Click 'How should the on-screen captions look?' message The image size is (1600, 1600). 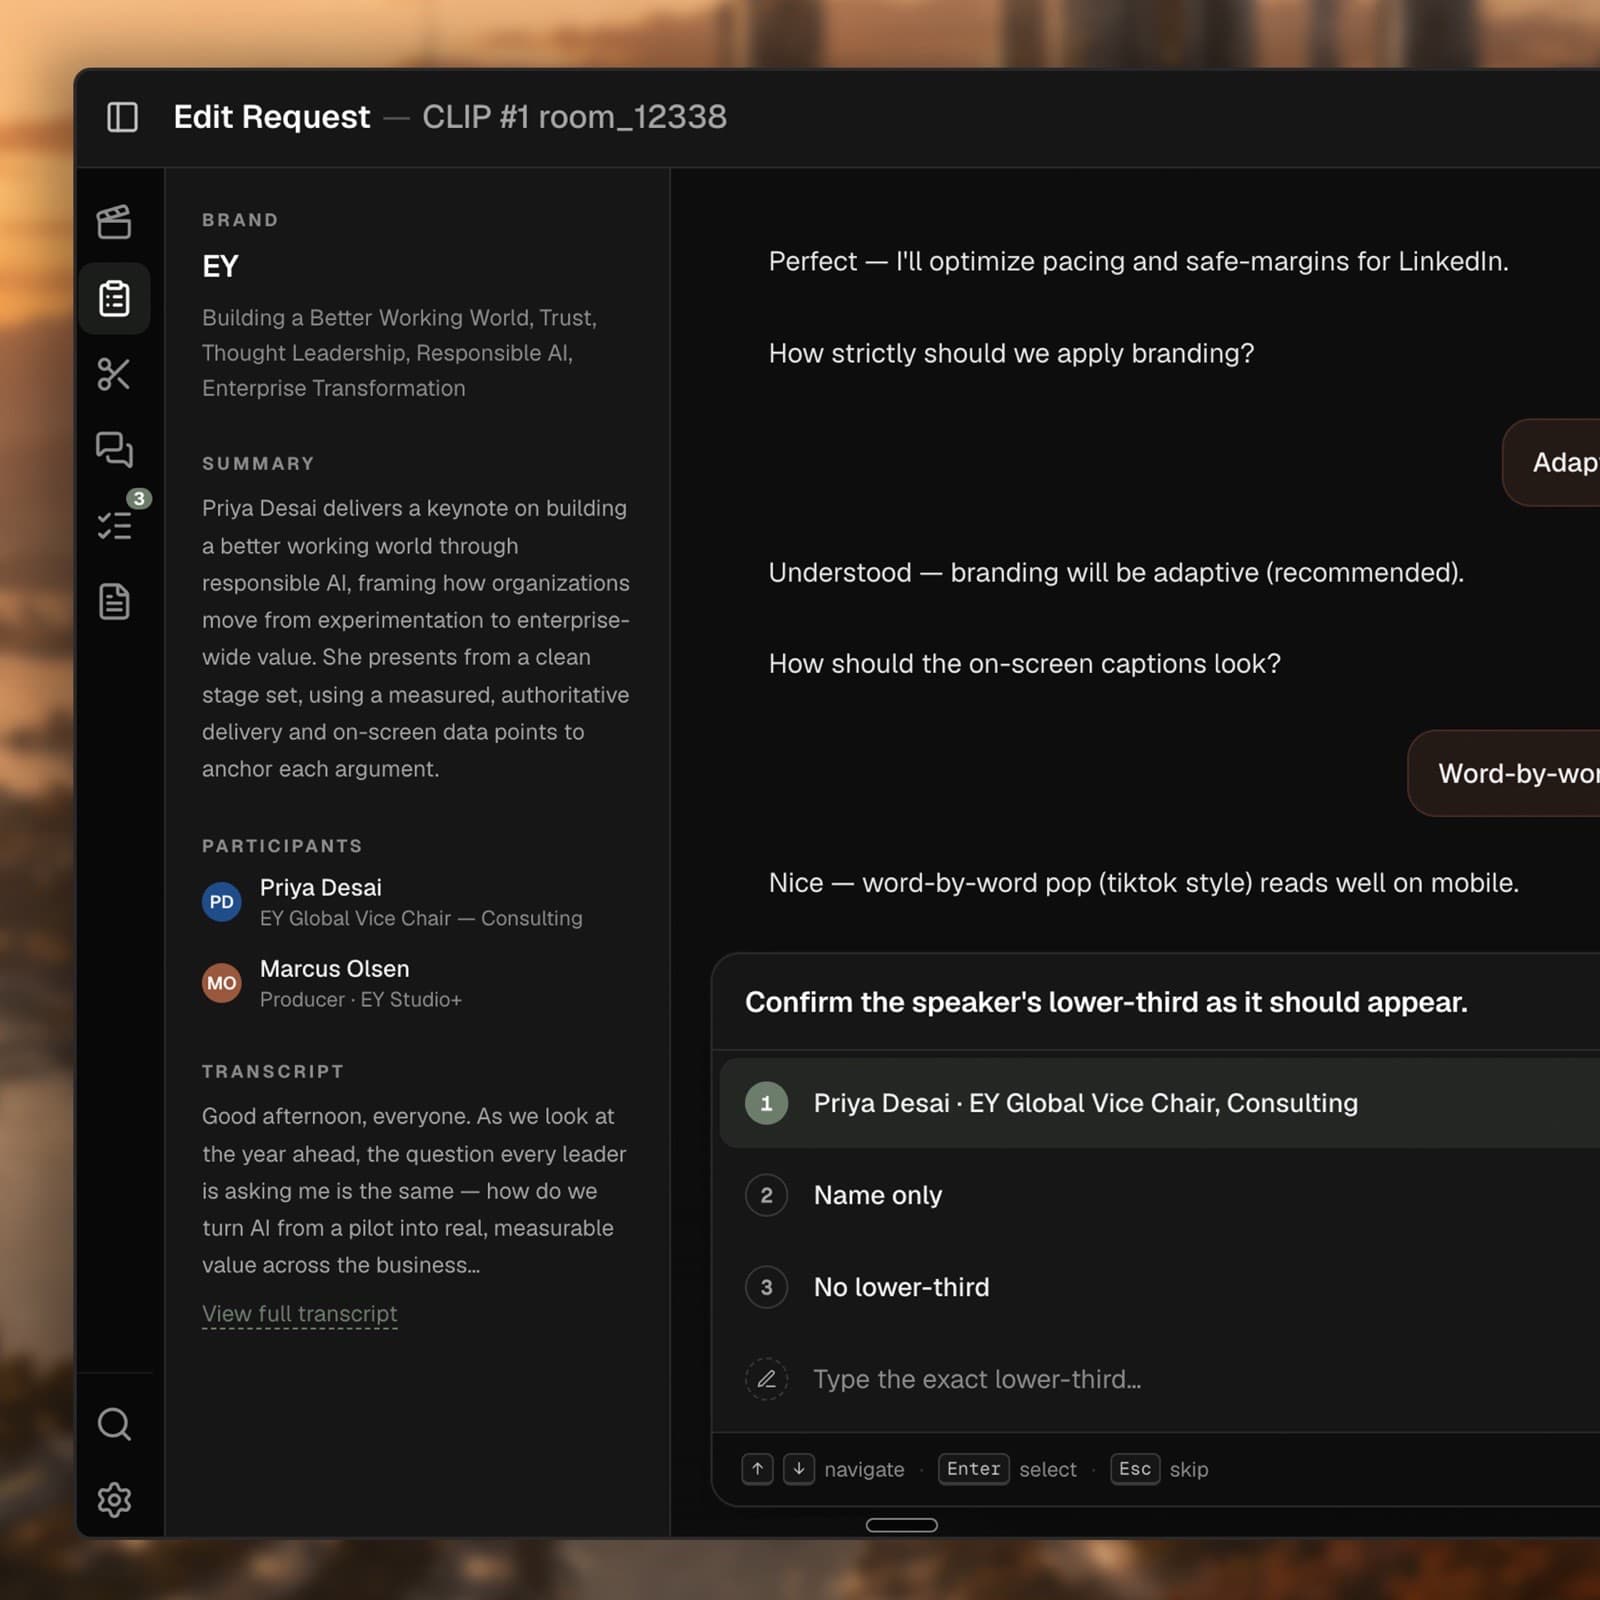pos(1024,663)
